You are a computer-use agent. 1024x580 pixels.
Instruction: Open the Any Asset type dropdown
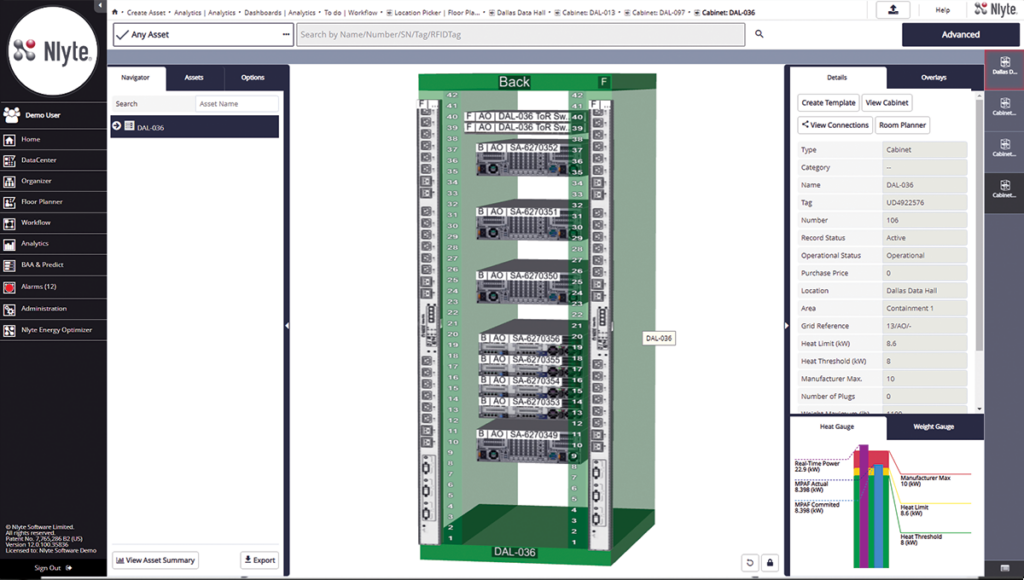(203, 35)
